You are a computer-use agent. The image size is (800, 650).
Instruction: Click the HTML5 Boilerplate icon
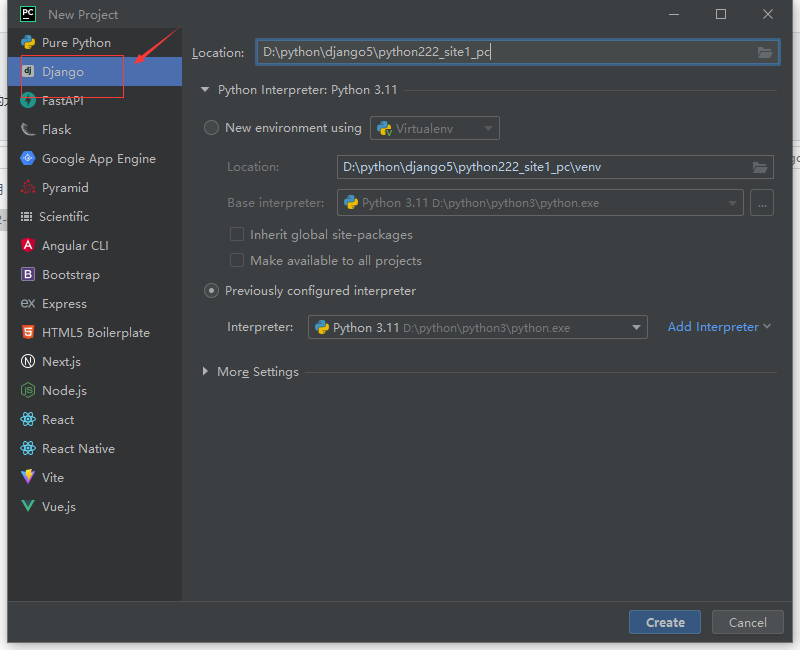pyautogui.click(x=28, y=332)
